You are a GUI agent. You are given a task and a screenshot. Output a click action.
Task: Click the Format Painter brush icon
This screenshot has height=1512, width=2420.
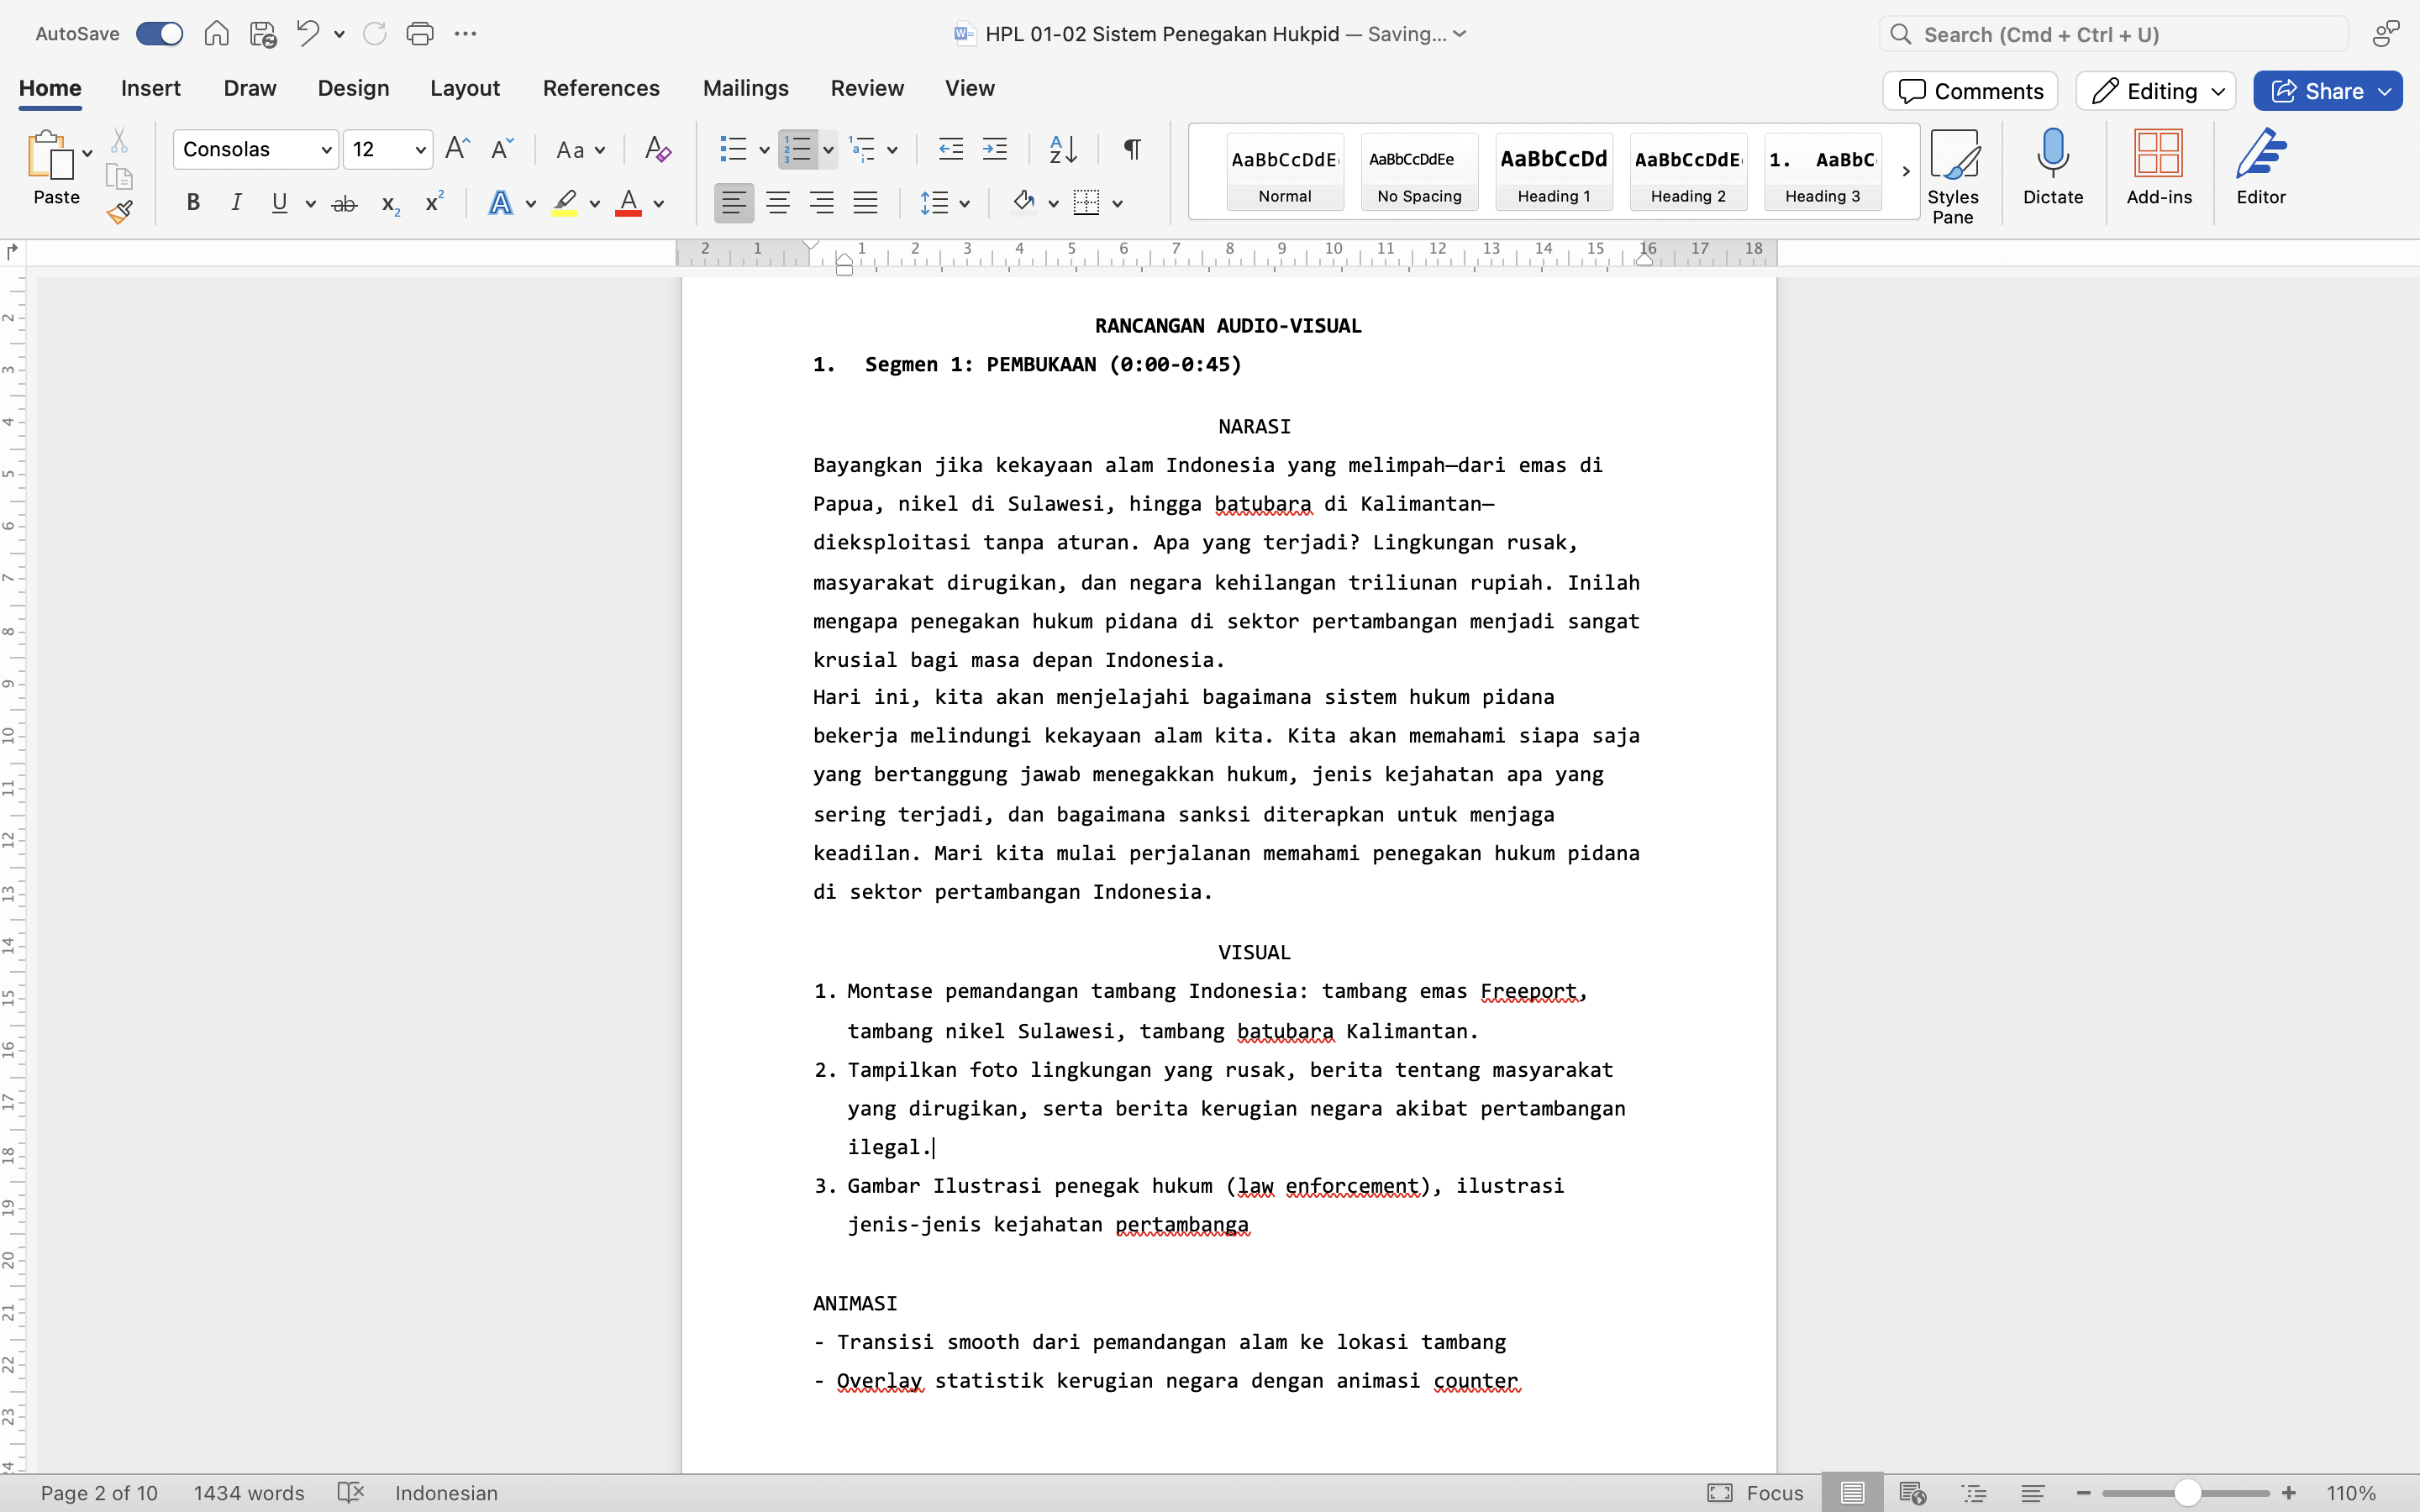(120, 212)
